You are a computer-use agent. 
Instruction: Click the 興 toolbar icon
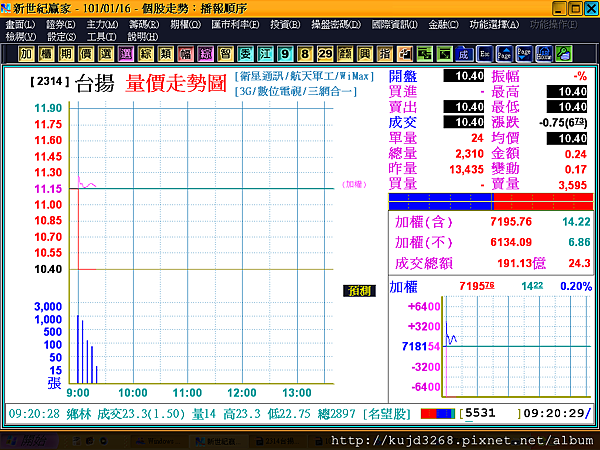click(364, 54)
